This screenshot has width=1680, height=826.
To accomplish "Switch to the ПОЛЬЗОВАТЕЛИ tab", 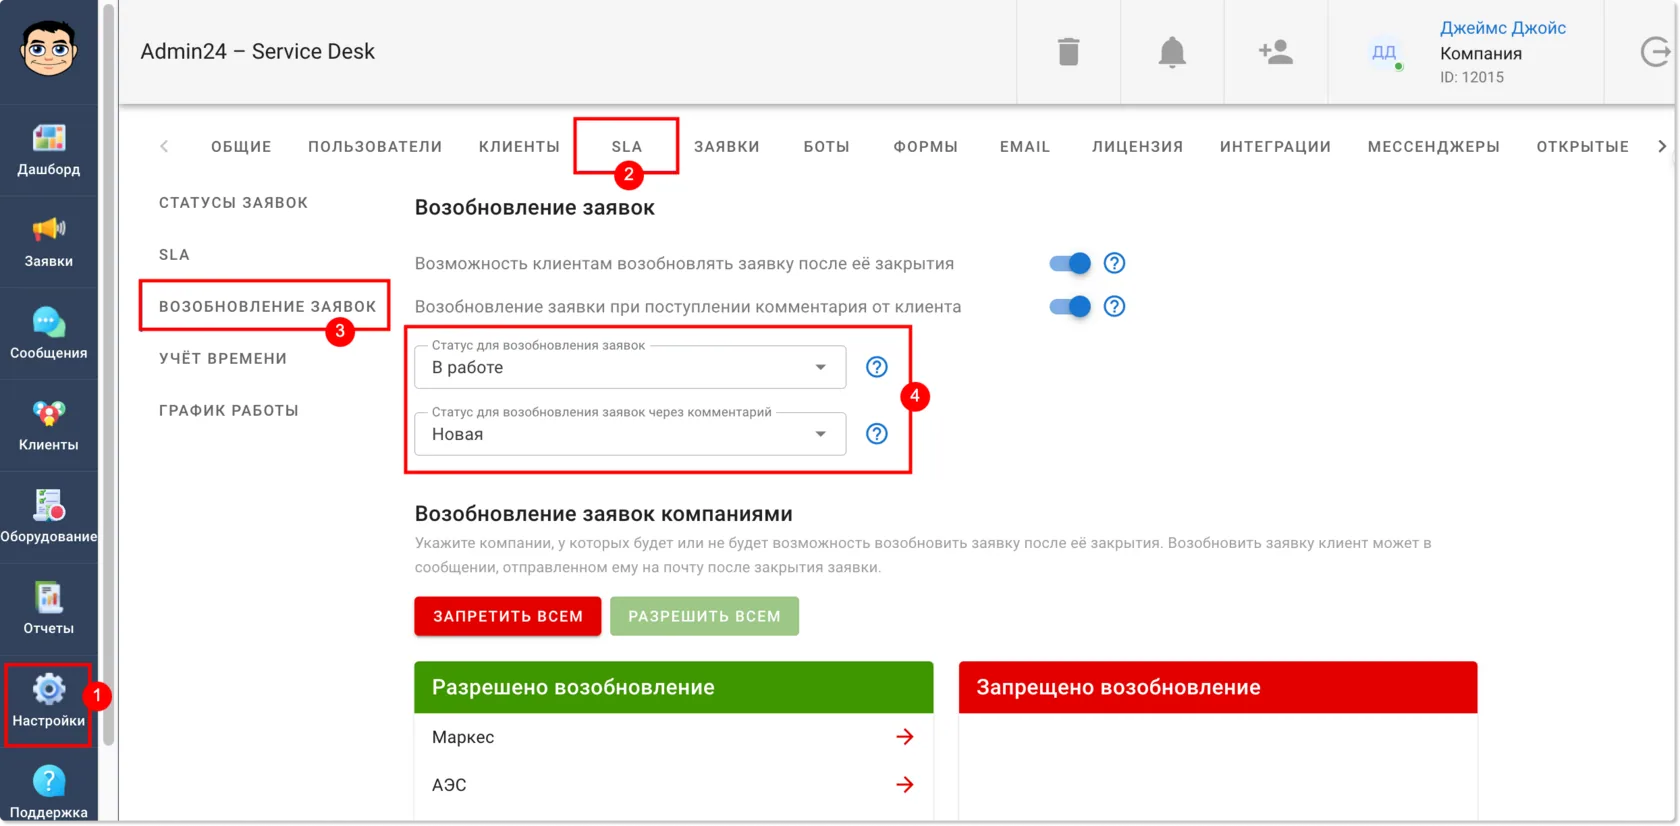I will [375, 147].
